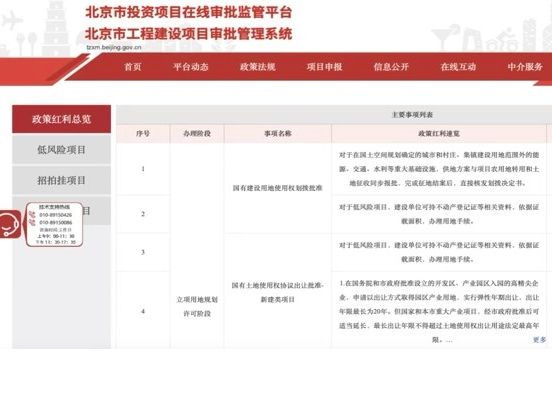Click the 国有建设用地使用权划拨批准 cell
This screenshot has height=414, width=552.
click(x=277, y=188)
